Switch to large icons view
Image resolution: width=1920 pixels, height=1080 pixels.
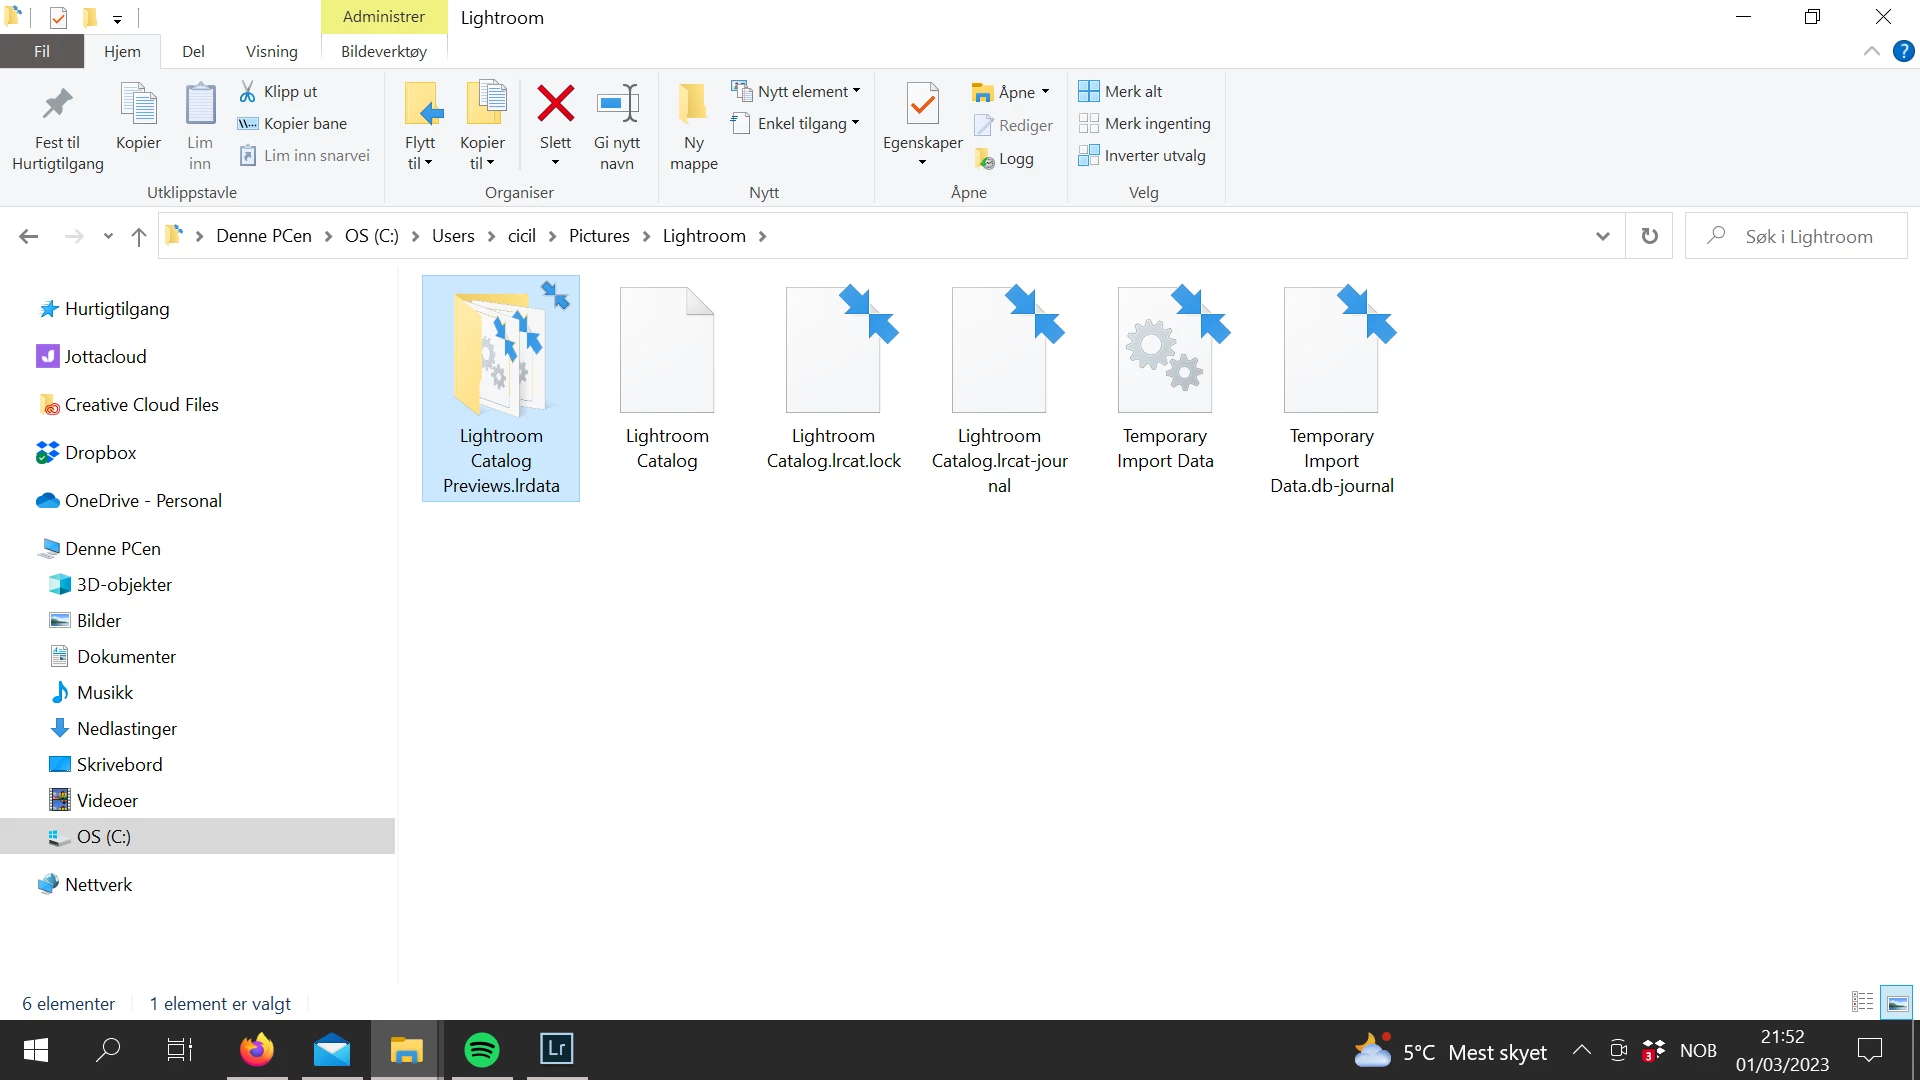point(1897,1002)
